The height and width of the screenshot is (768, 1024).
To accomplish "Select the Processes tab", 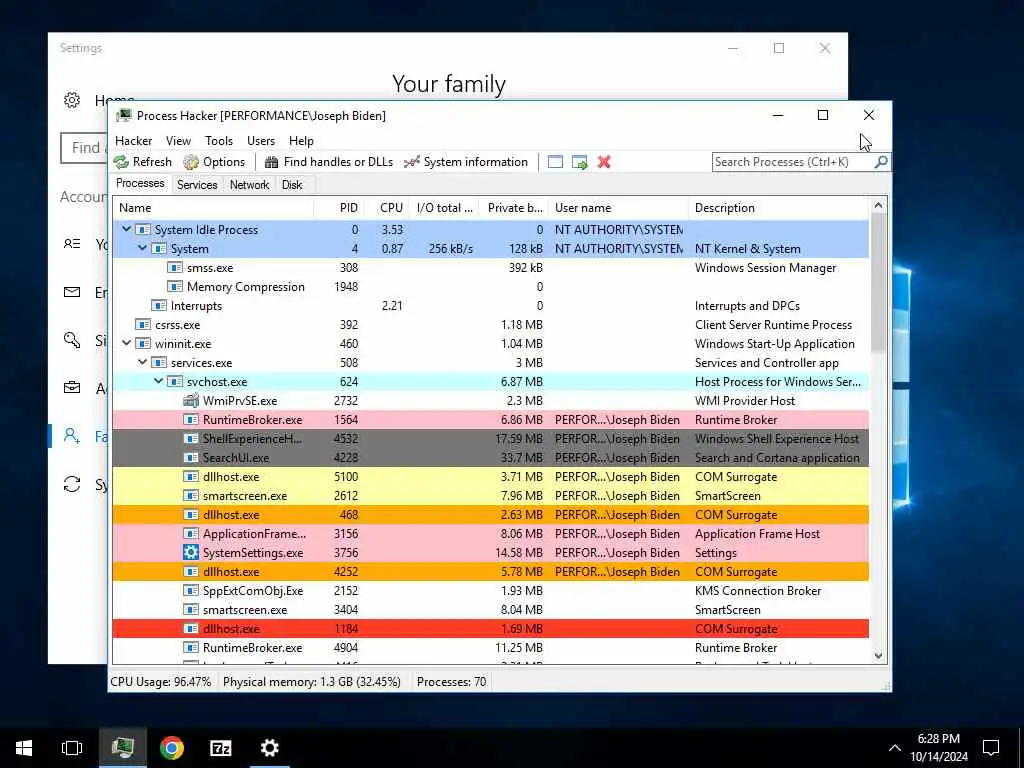I will 140,184.
